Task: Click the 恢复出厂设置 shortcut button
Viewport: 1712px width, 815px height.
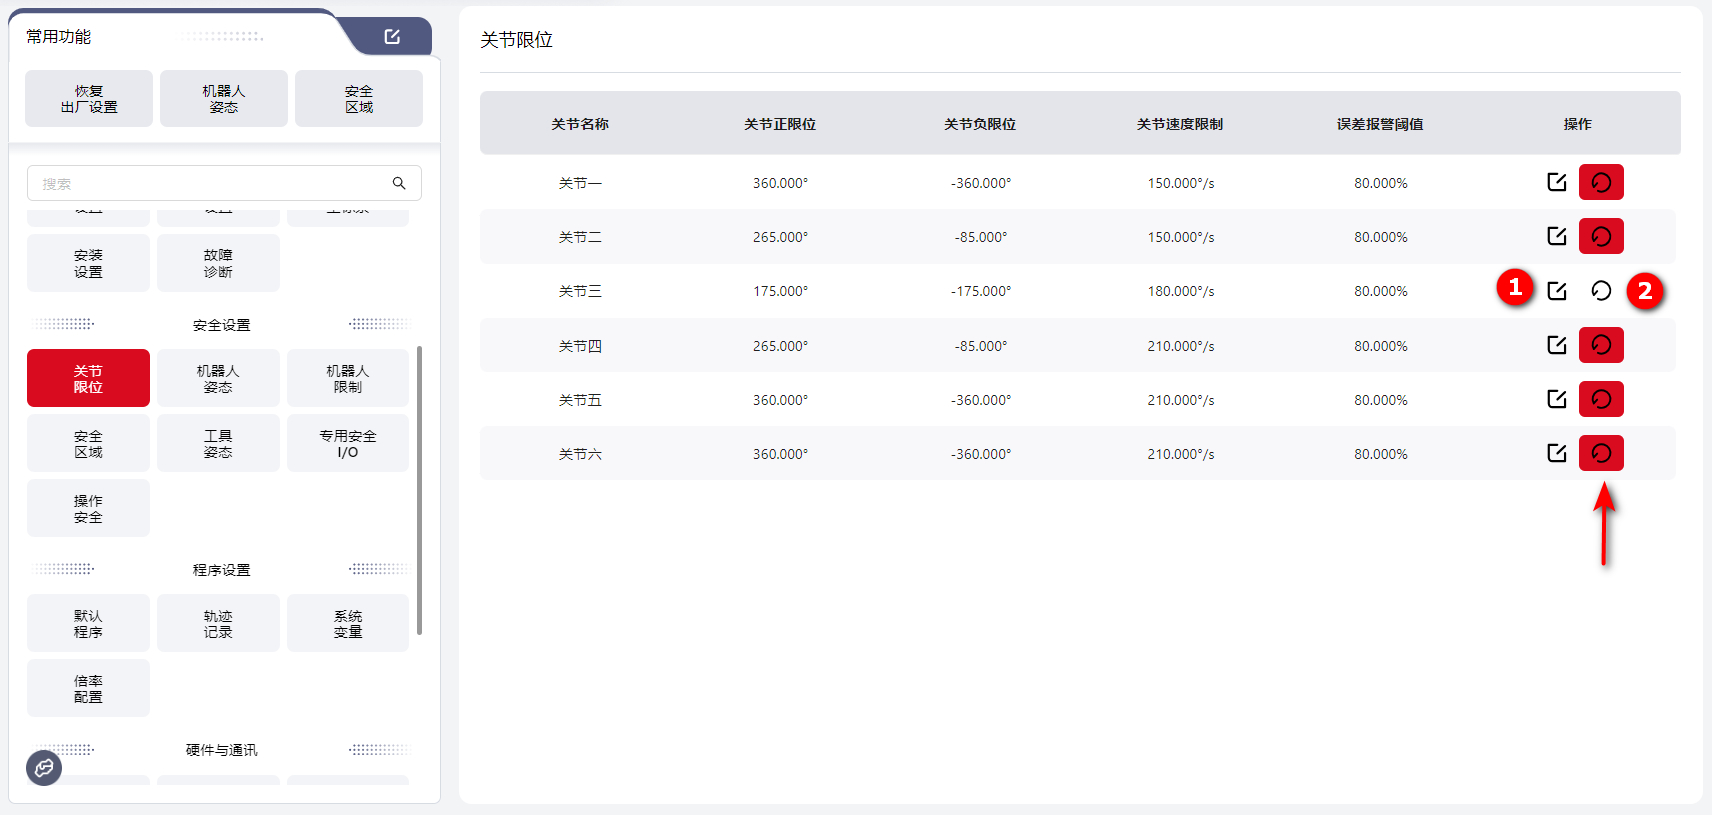Action: (89, 98)
